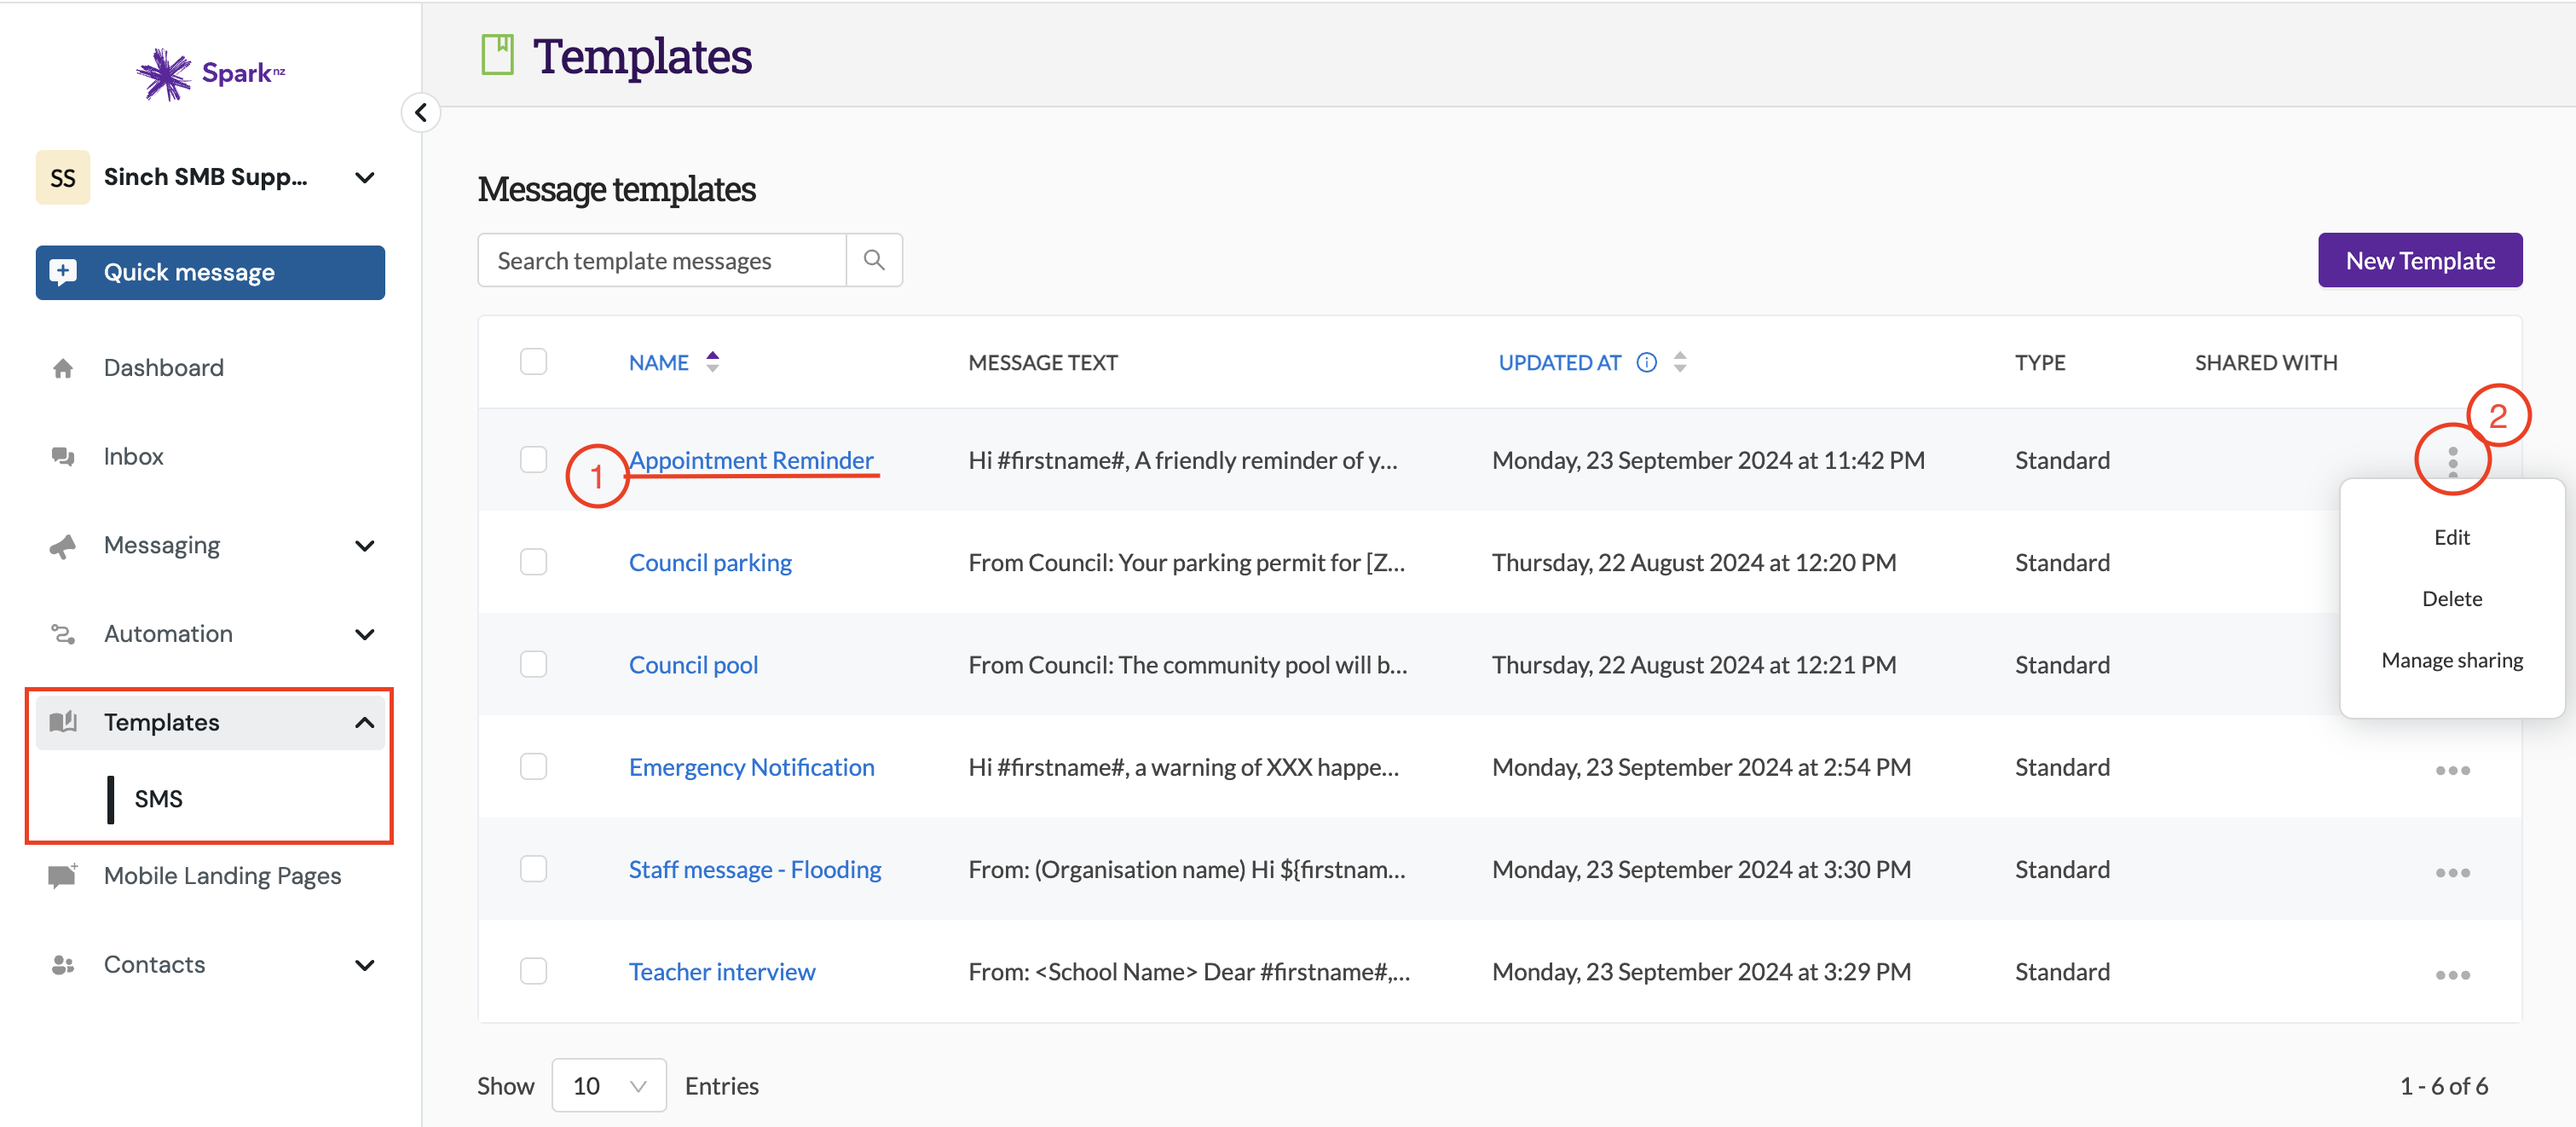Open the Emergency Notification template link
The width and height of the screenshot is (2576, 1127).
pos(751,767)
